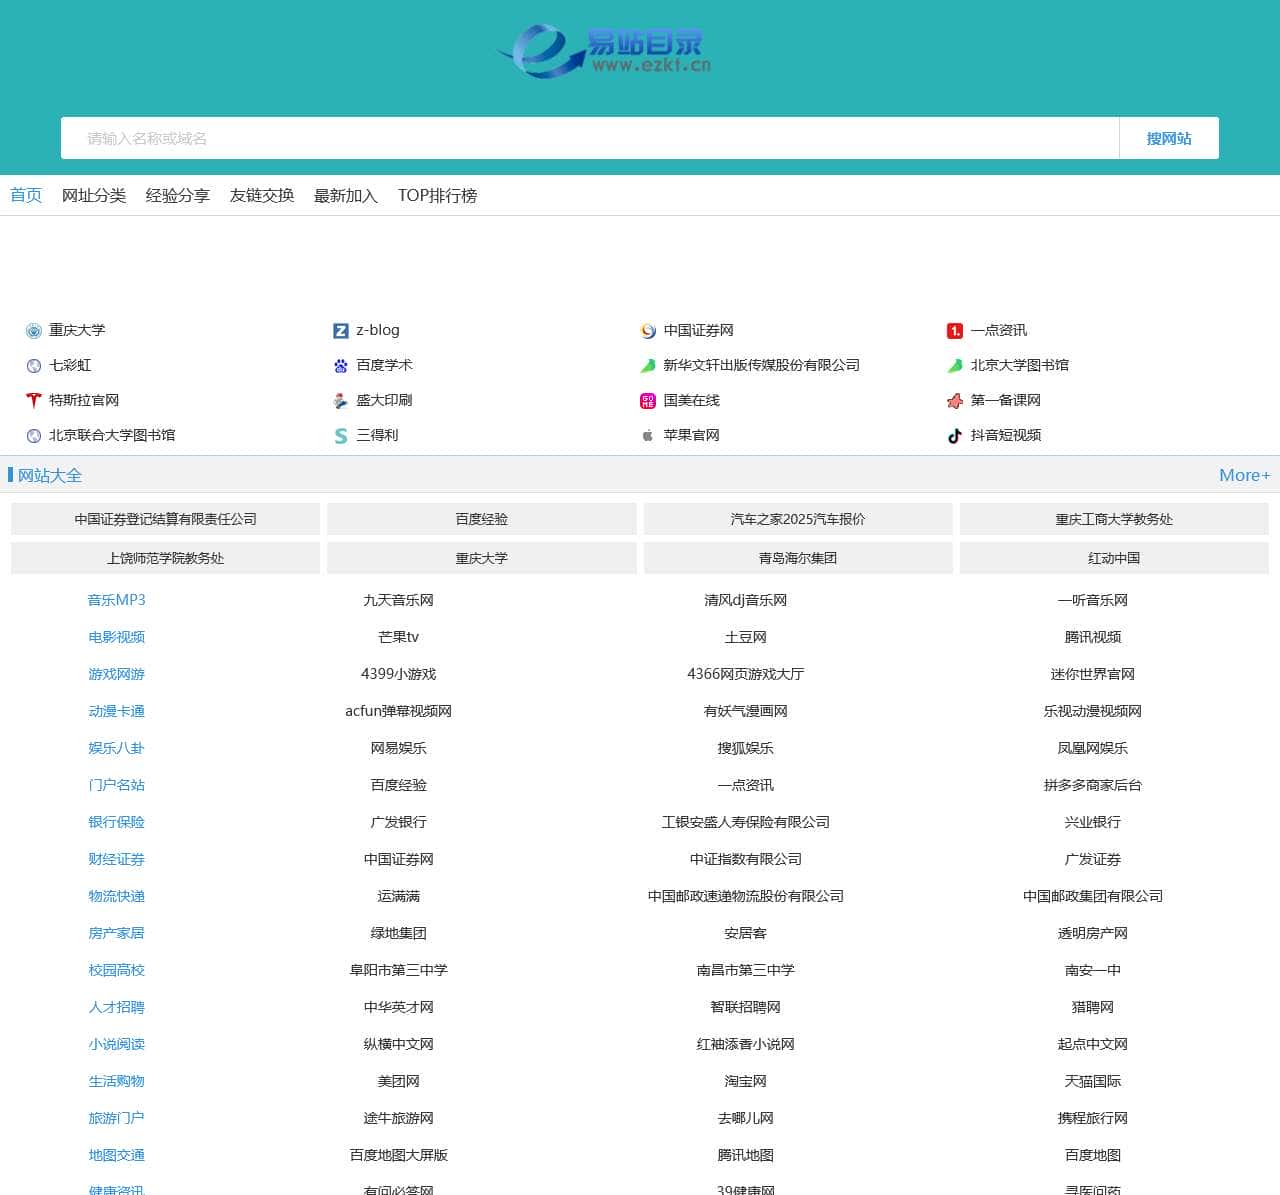Select the 旅游门户 category link

[x=116, y=1118]
